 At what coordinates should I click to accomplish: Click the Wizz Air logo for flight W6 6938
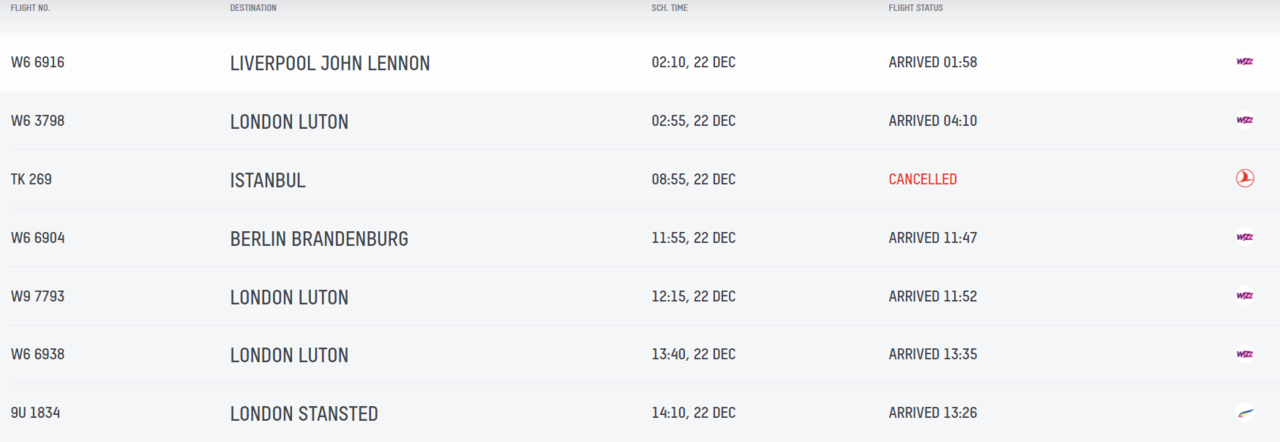pyautogui.click(x=1244, y=354)
